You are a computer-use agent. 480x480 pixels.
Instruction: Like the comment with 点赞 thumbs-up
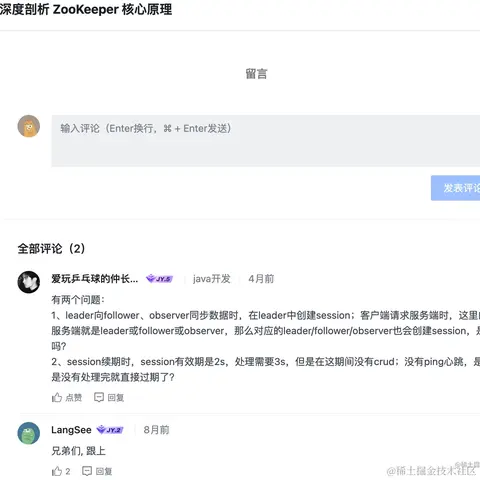point(67,397)
